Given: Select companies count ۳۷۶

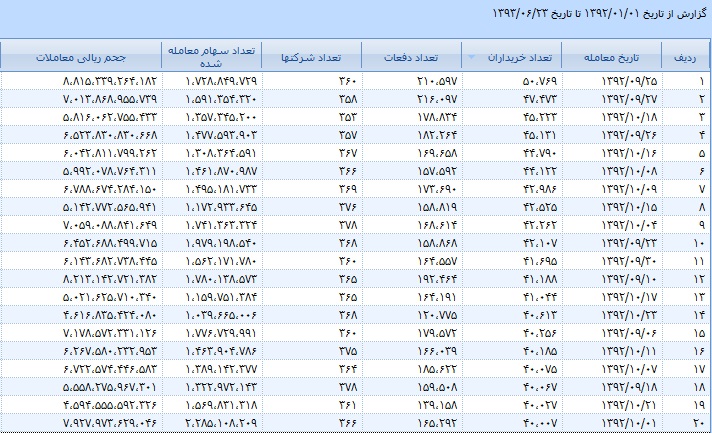Looking at the screenshot, I should pyautogui.click(x=348, y=207).
